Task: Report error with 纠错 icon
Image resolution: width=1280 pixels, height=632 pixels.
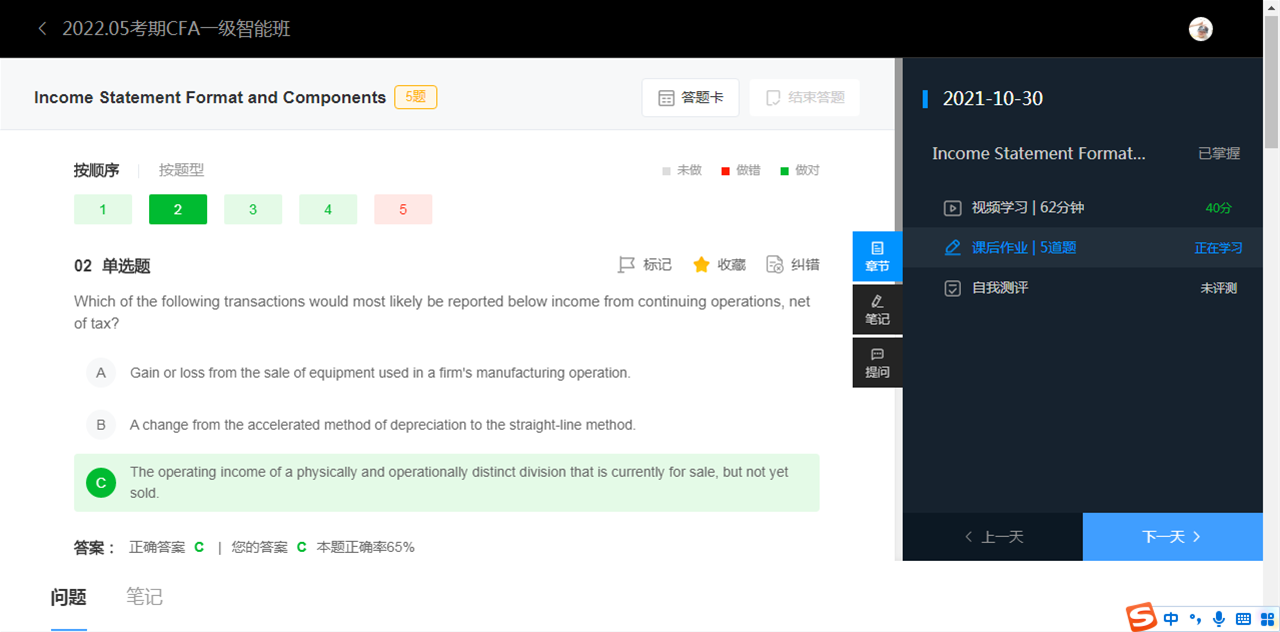Action: (x=793, y=265)
